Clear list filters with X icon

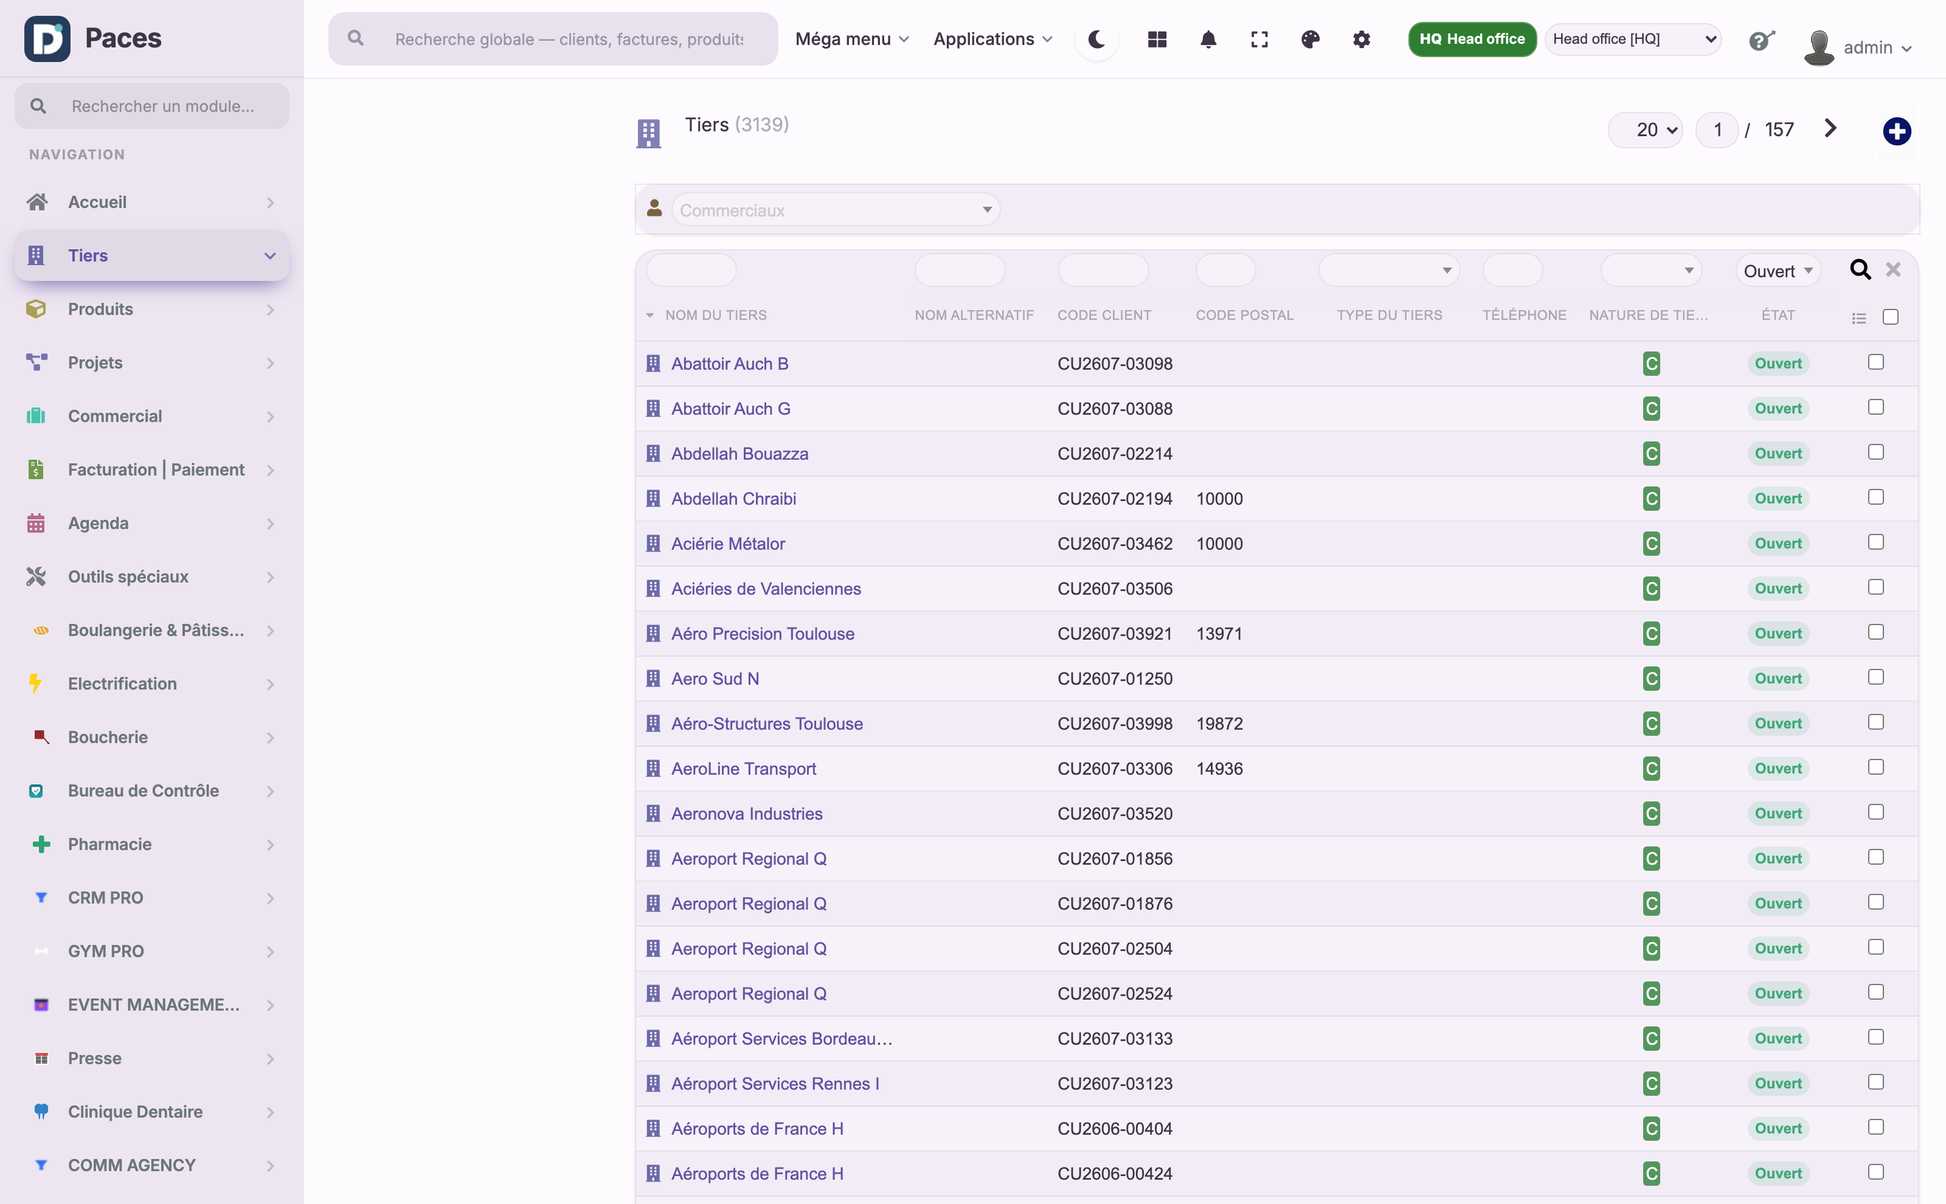1893,270
